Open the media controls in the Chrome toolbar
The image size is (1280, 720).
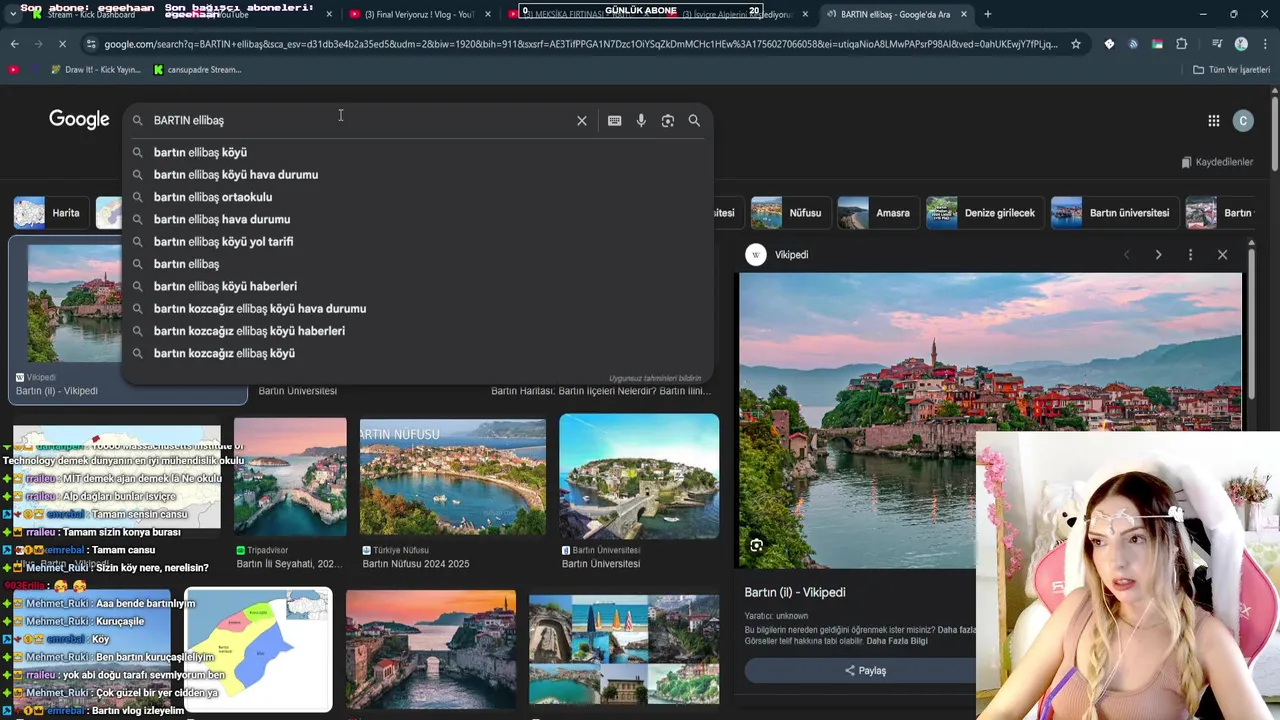[1217, 44]
